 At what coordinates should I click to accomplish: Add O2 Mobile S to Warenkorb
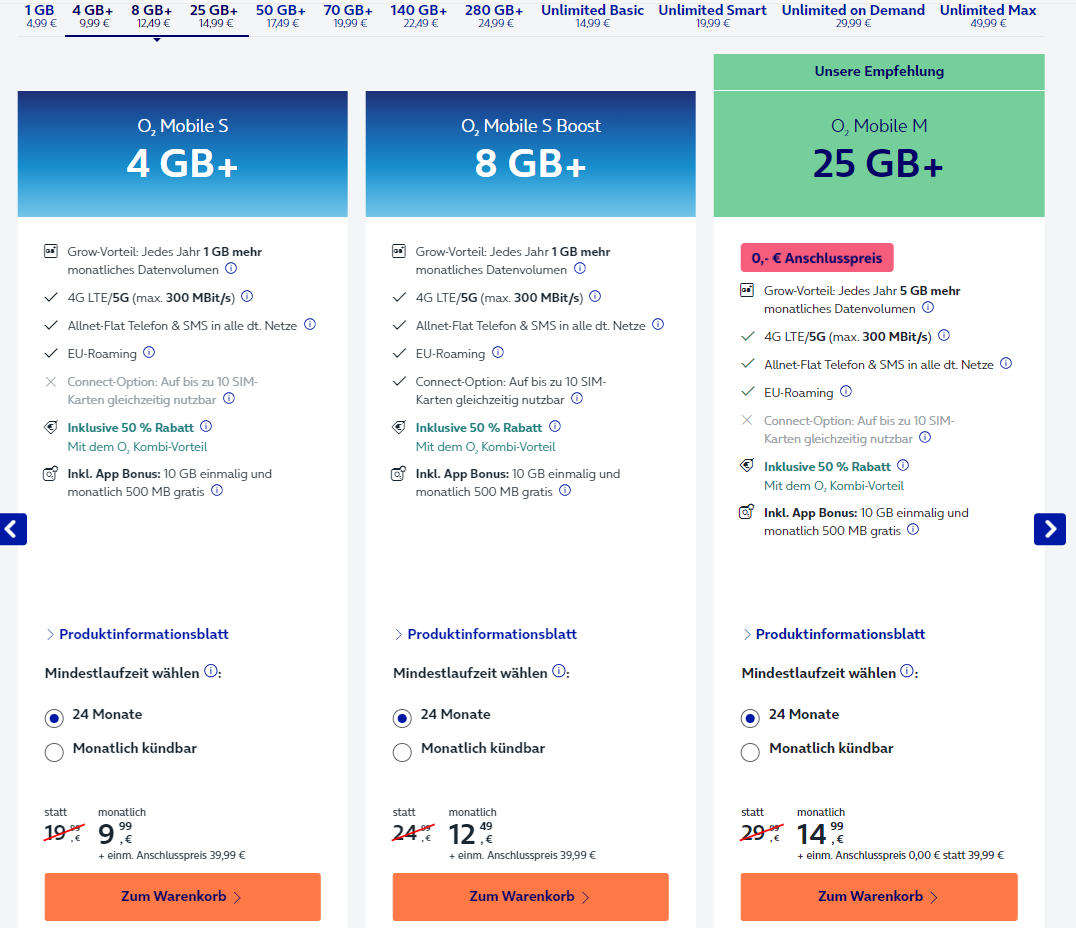tap(183, 896)
